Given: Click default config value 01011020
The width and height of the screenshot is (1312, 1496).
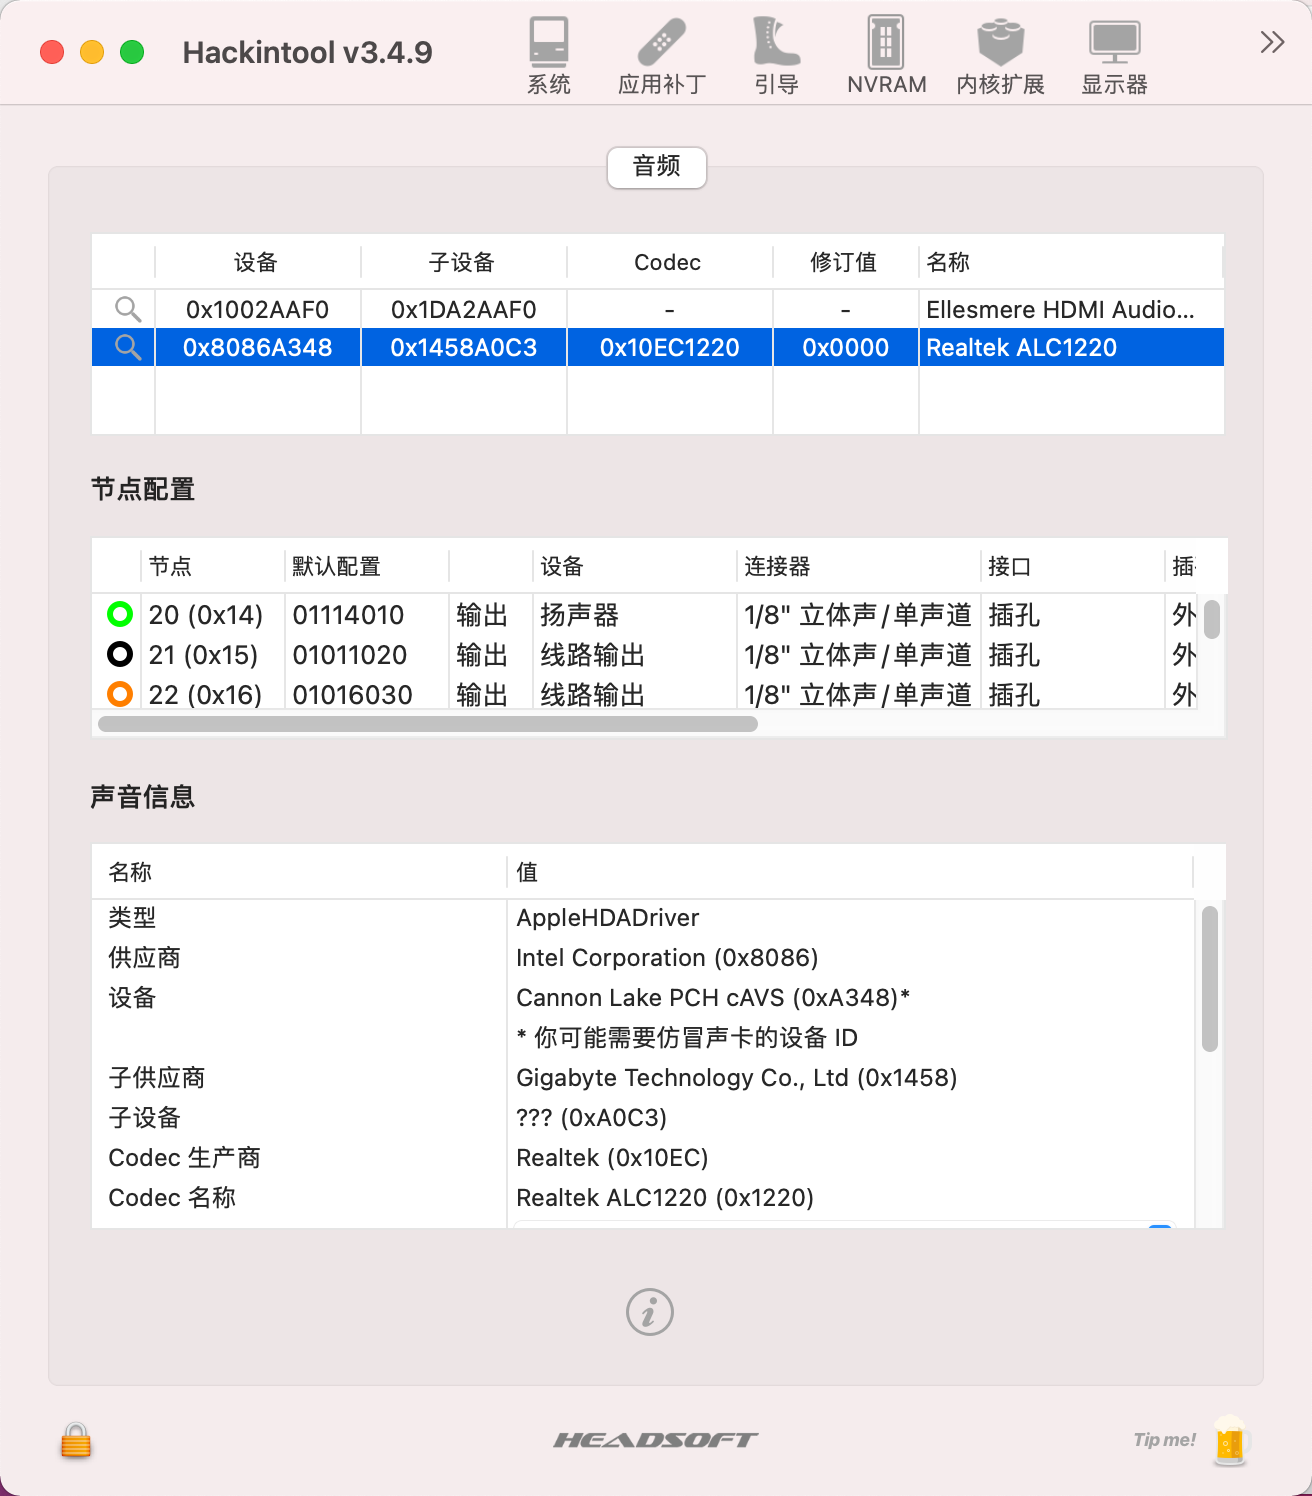Looking at the screenshot, I should coord(350,655).
